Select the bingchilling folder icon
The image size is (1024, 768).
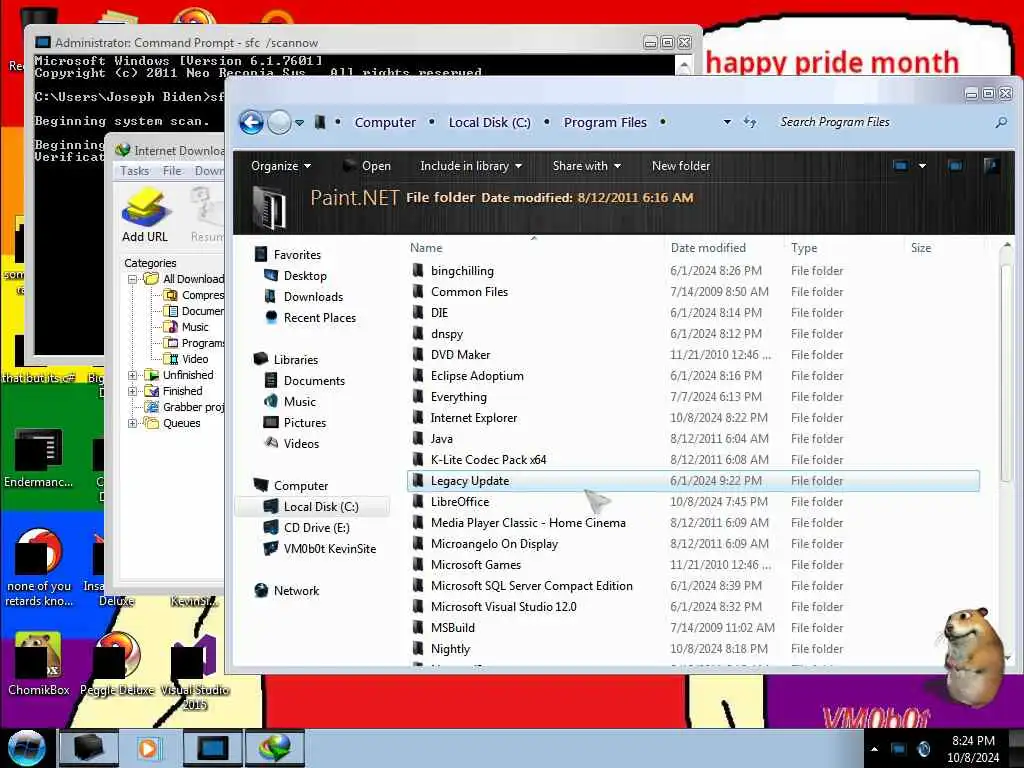(x=418, y=270)
